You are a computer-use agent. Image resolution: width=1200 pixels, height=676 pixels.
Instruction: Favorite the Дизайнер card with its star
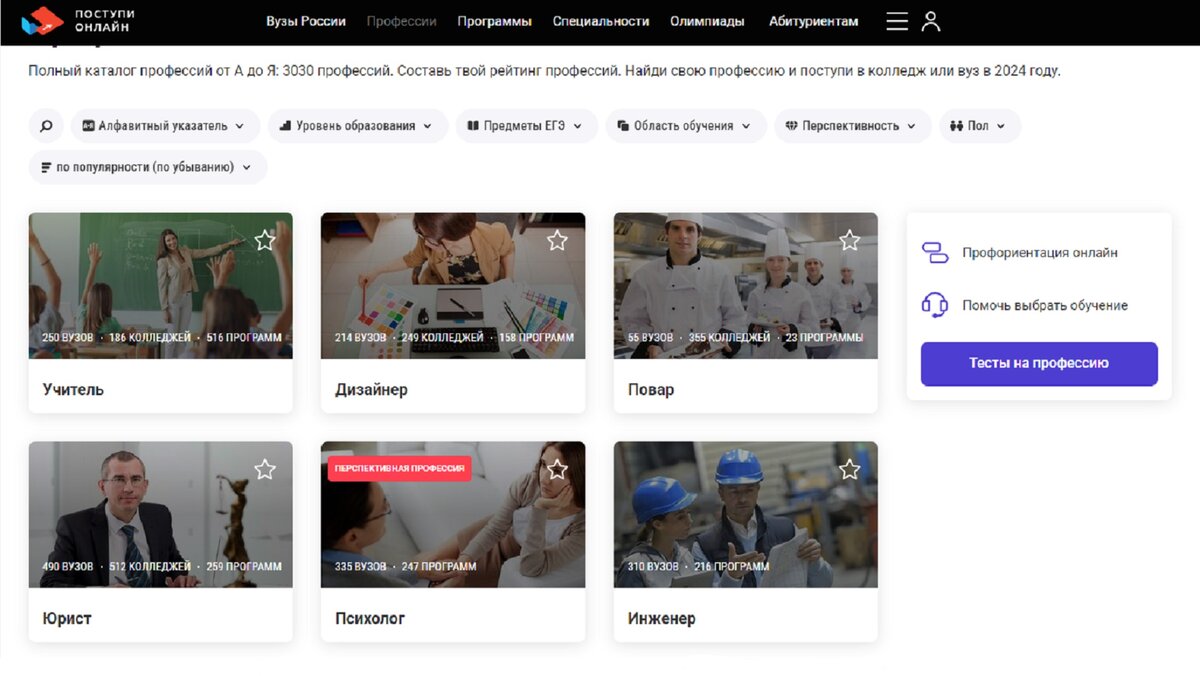click(x=557, y=240)
